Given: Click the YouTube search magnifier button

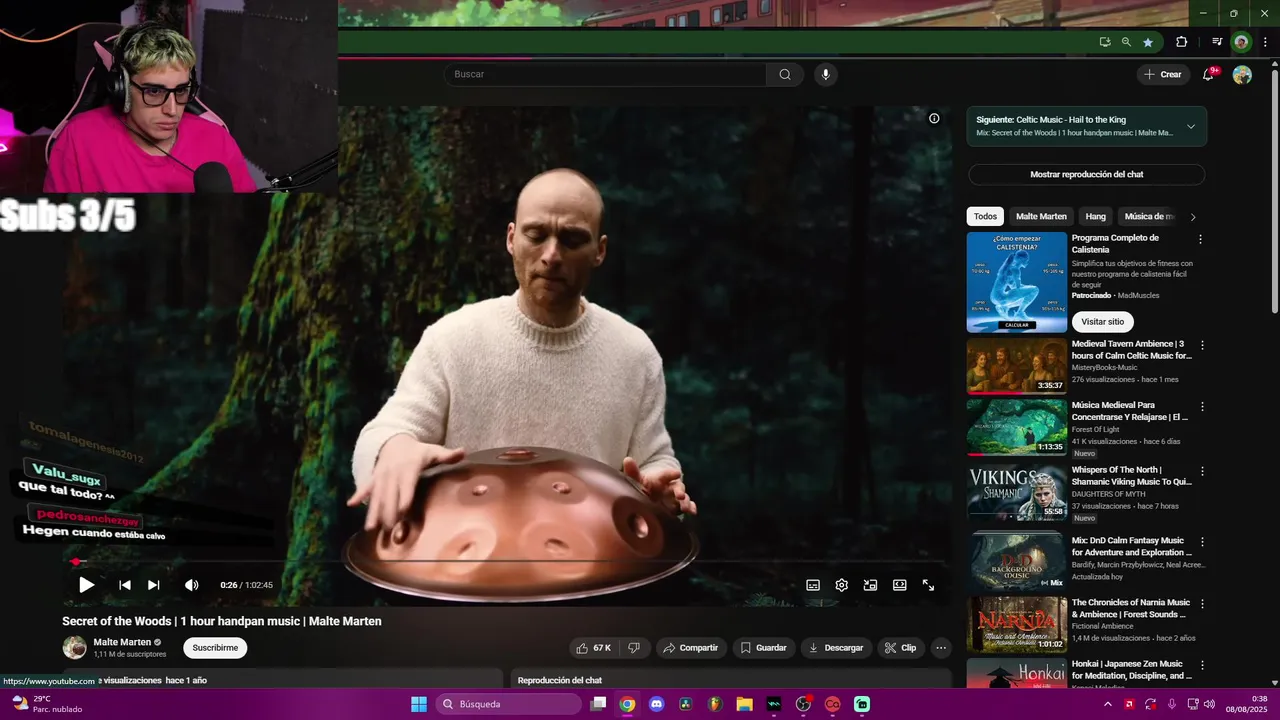Looking at the screenshot, I should coord(785,74).
